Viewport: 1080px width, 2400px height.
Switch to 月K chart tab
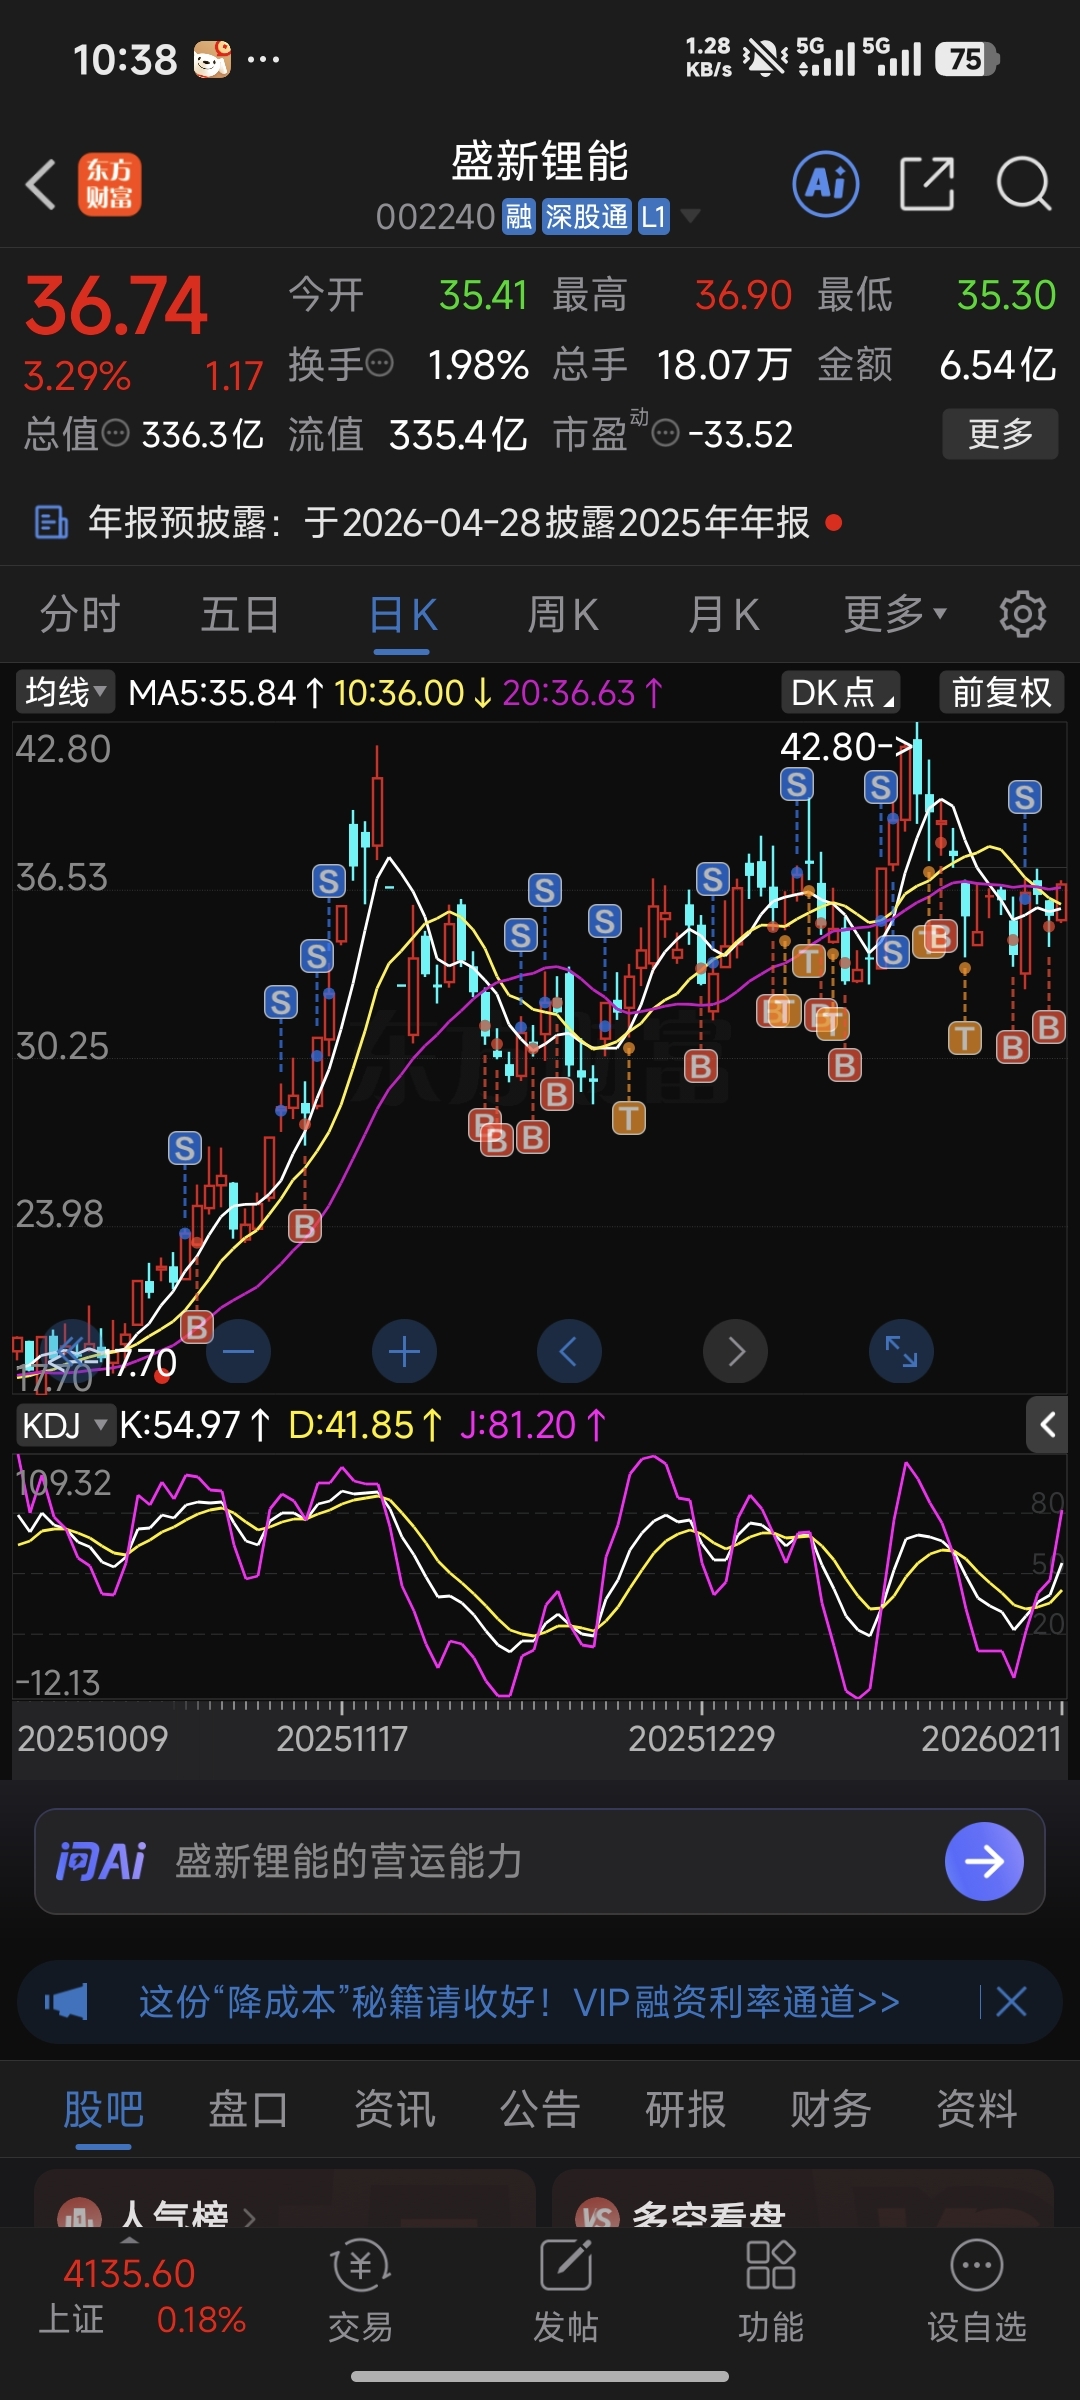(x=724, y=614)
